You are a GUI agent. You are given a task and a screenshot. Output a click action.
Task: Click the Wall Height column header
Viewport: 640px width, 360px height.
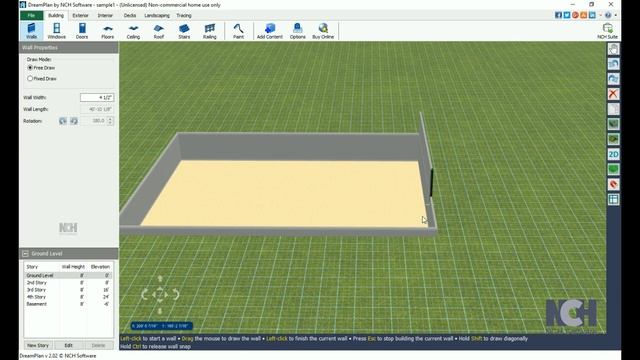[73, 267]
